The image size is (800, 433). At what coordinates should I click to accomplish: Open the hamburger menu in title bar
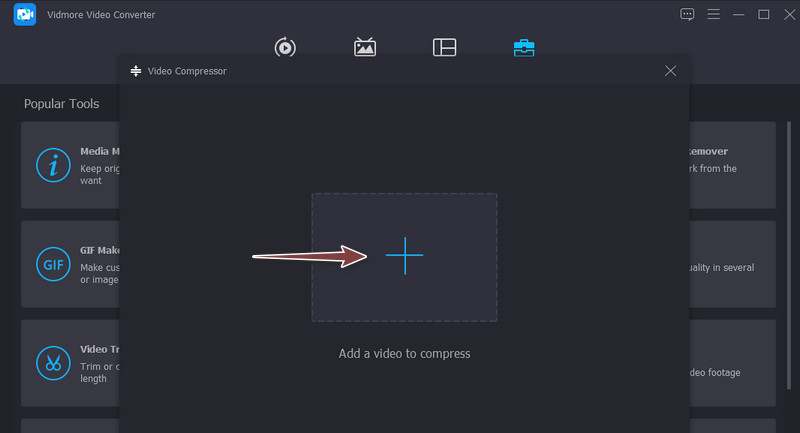713,14
